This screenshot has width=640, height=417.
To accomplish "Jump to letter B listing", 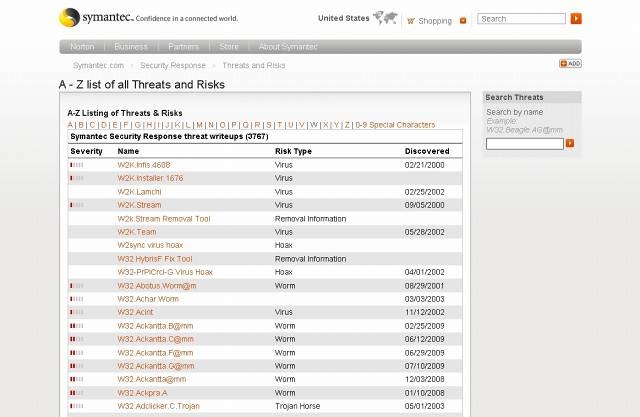I will pos(81,125).
